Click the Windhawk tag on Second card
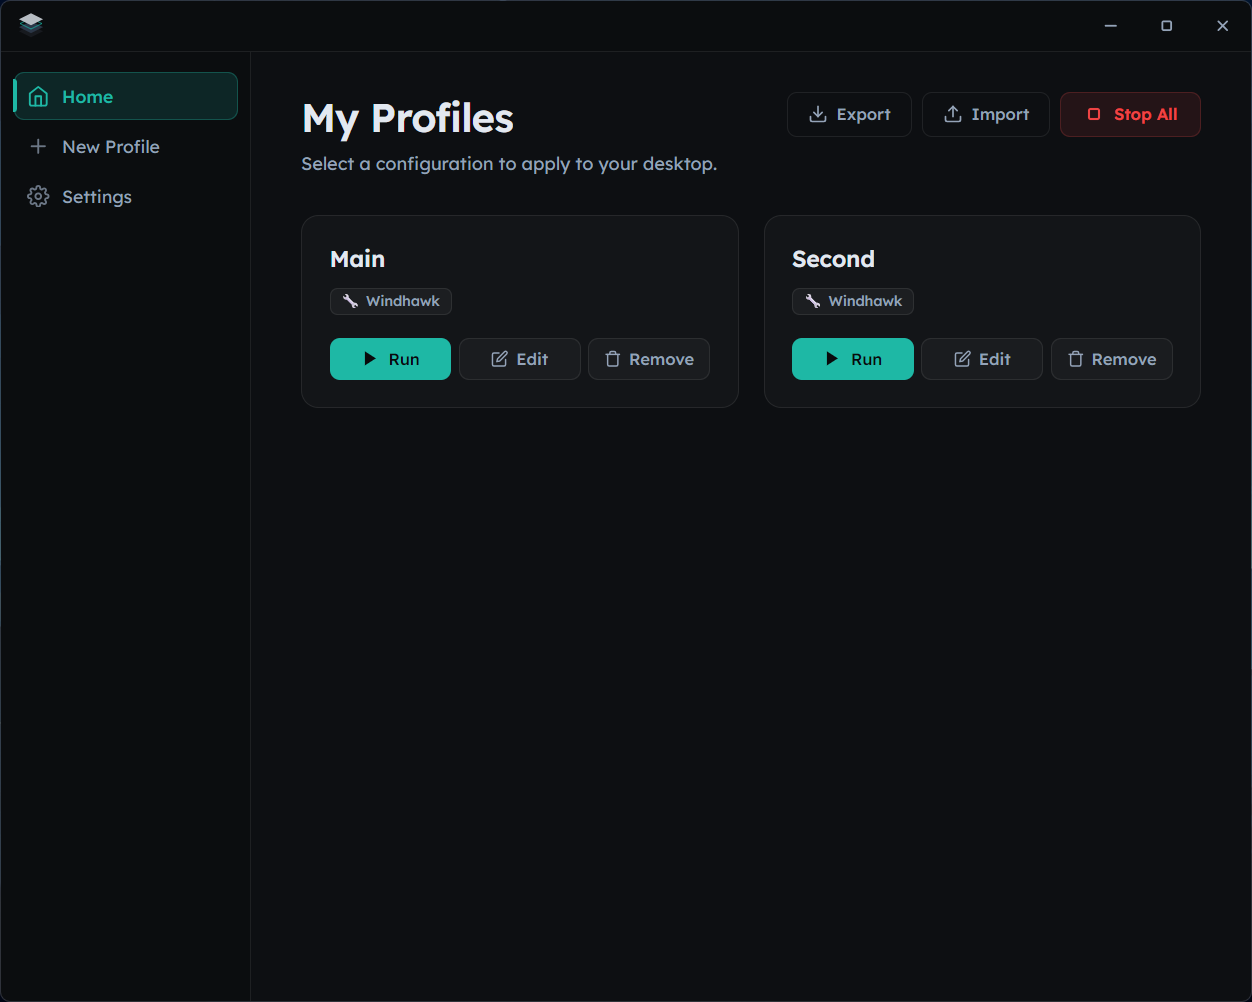The height and width of the screenshot is (1002, 1252). tap(853, 301)
